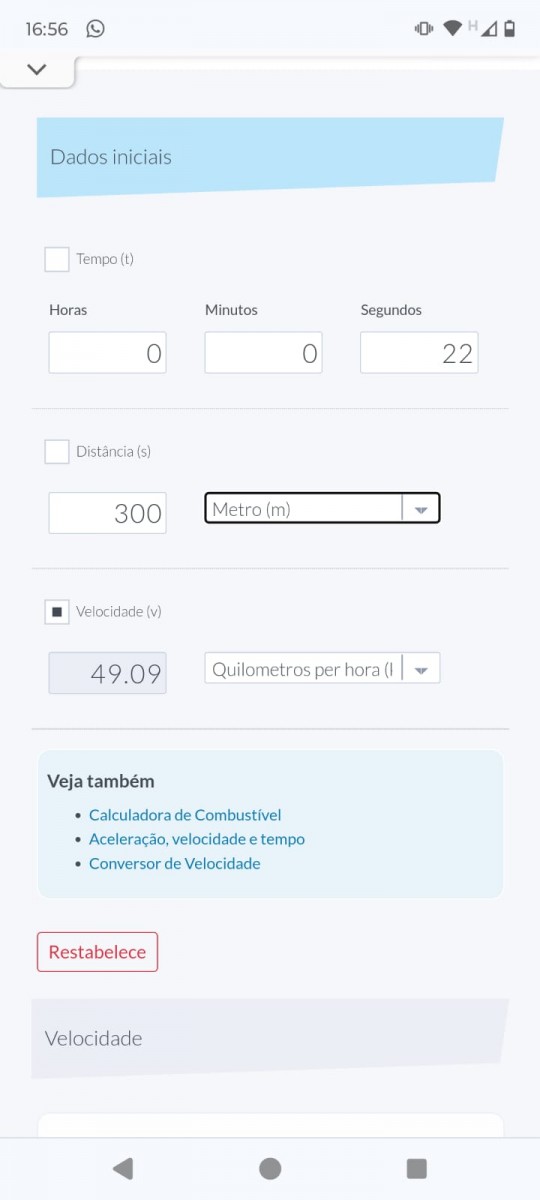Tap the recent apps square button
The image size is (540, 1200).
tap(417, 1168)
